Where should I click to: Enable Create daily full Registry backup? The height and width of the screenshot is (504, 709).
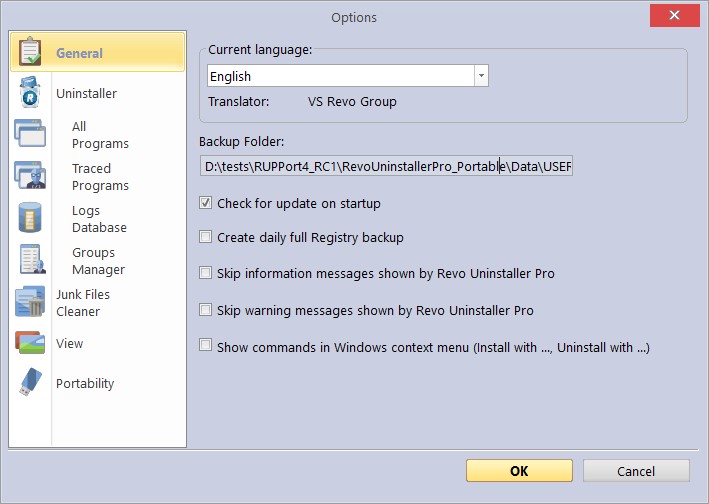point(205,236)
